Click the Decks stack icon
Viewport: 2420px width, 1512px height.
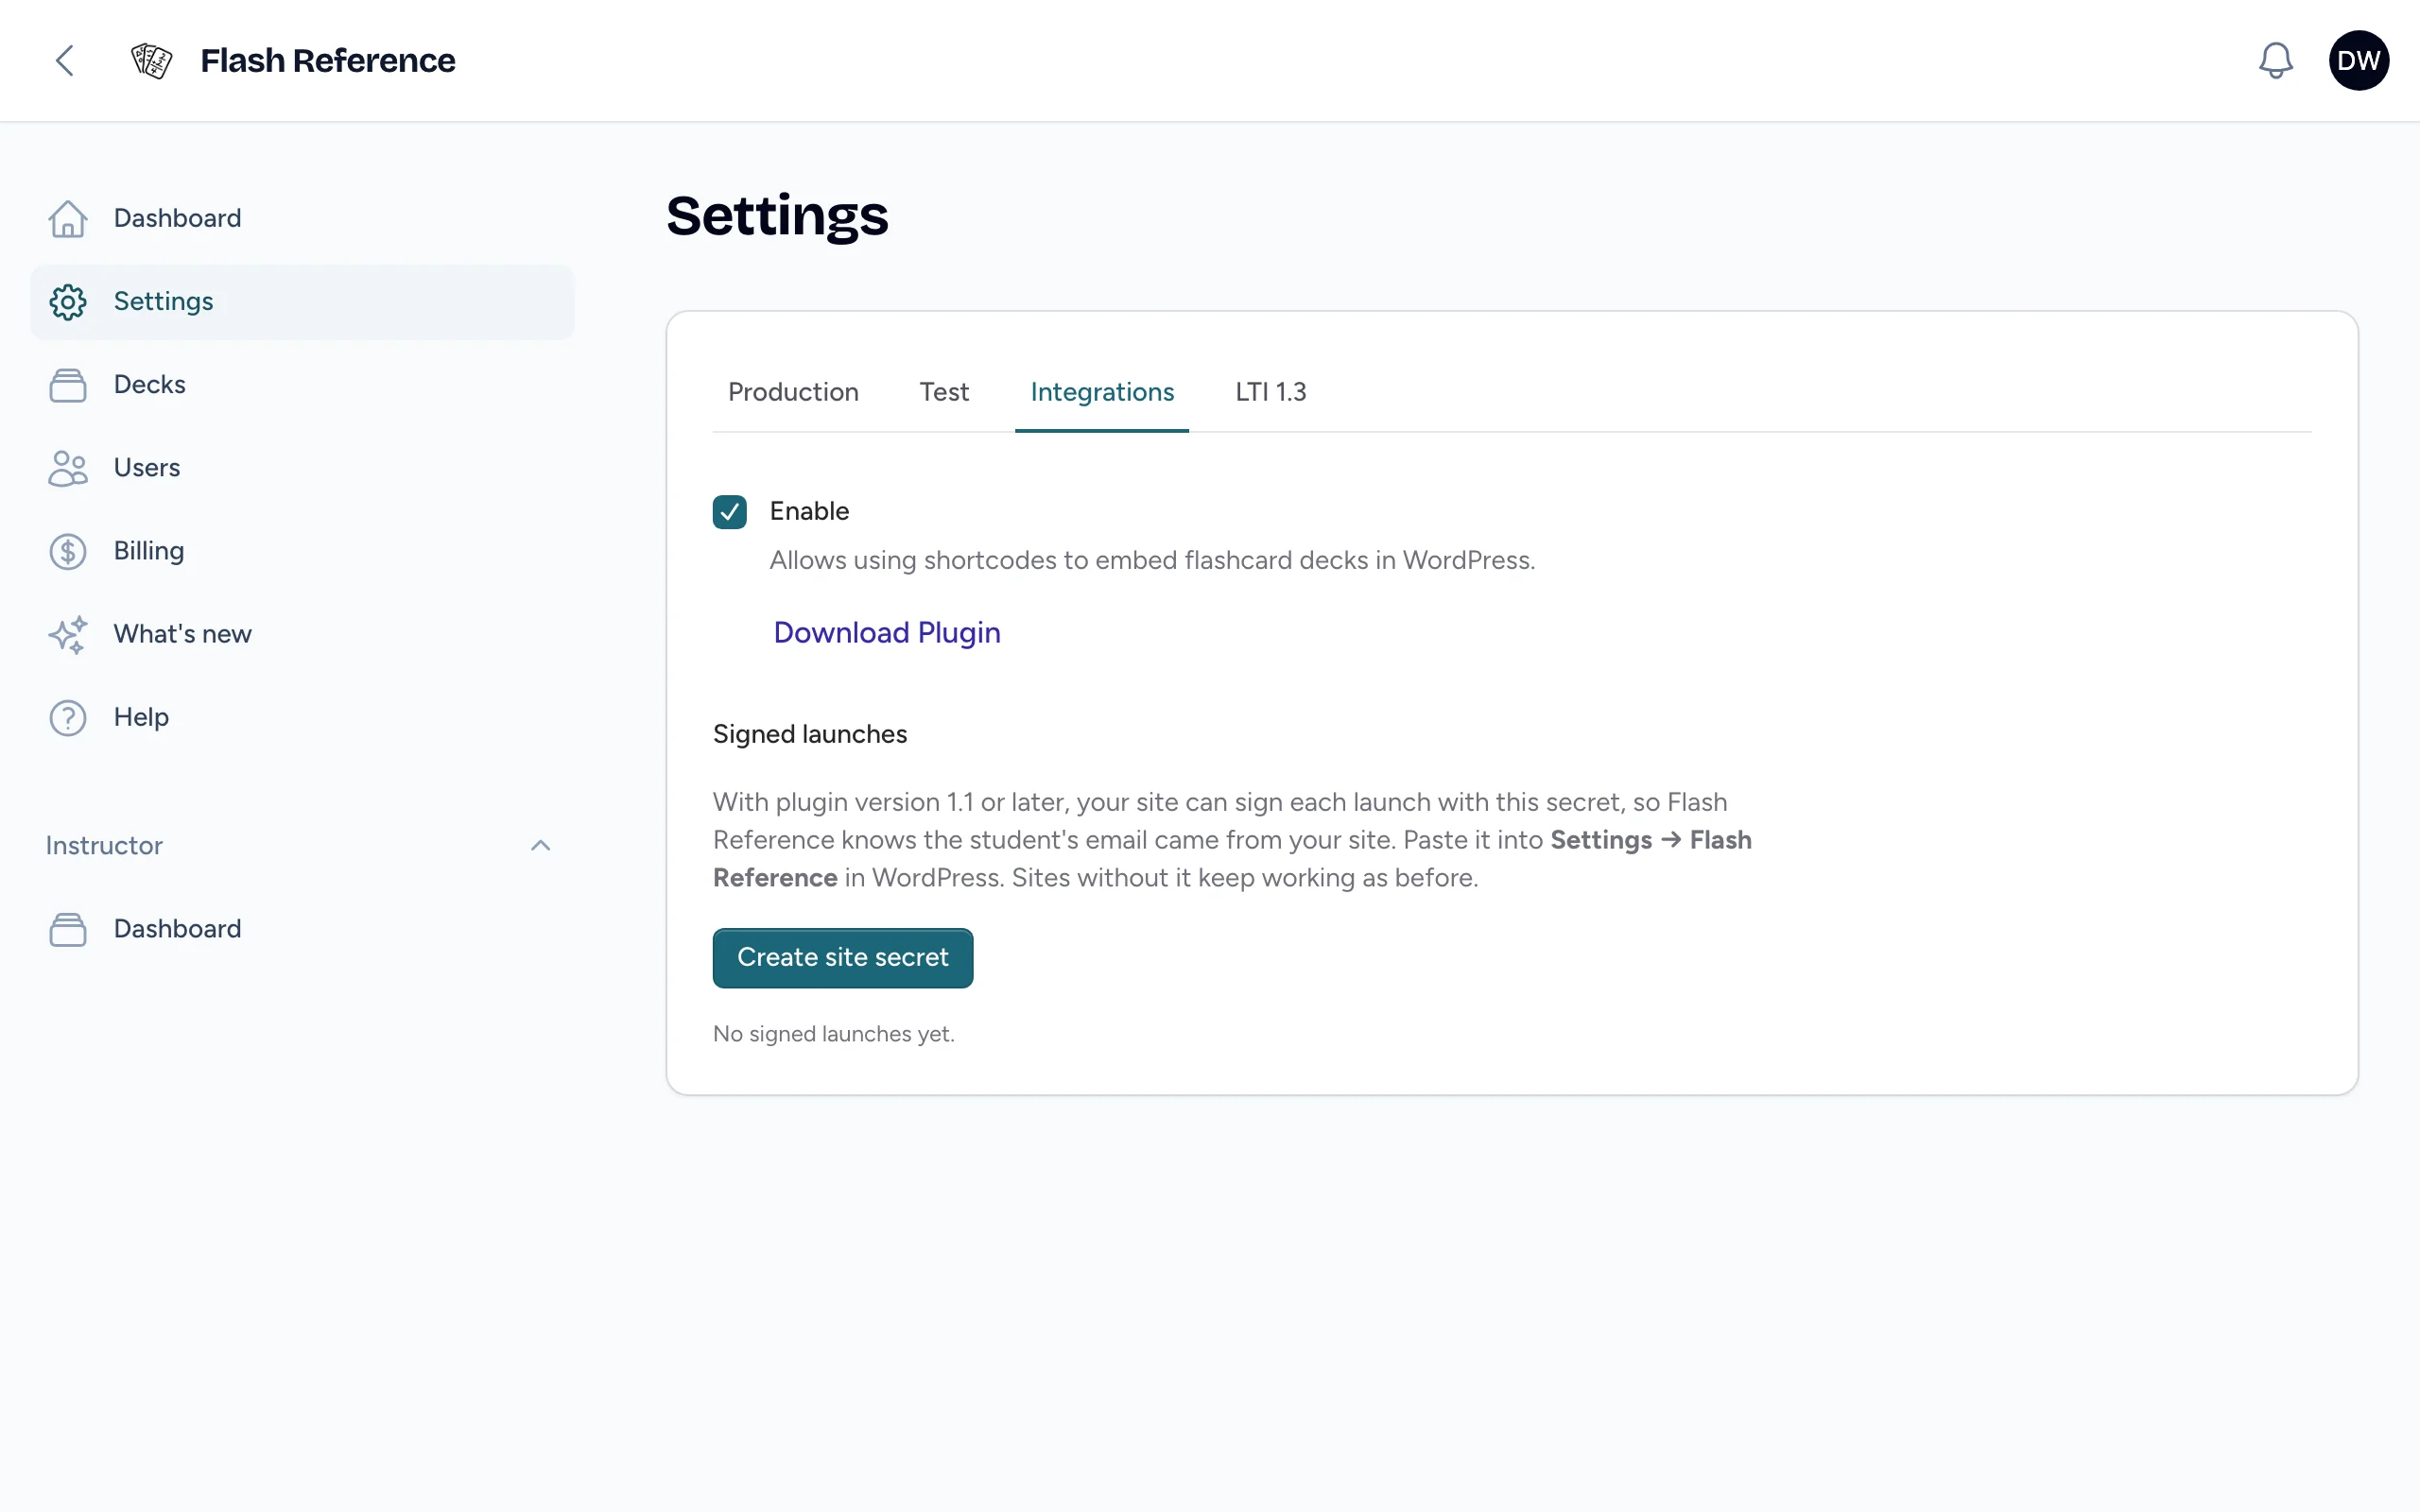click(68, 385)
